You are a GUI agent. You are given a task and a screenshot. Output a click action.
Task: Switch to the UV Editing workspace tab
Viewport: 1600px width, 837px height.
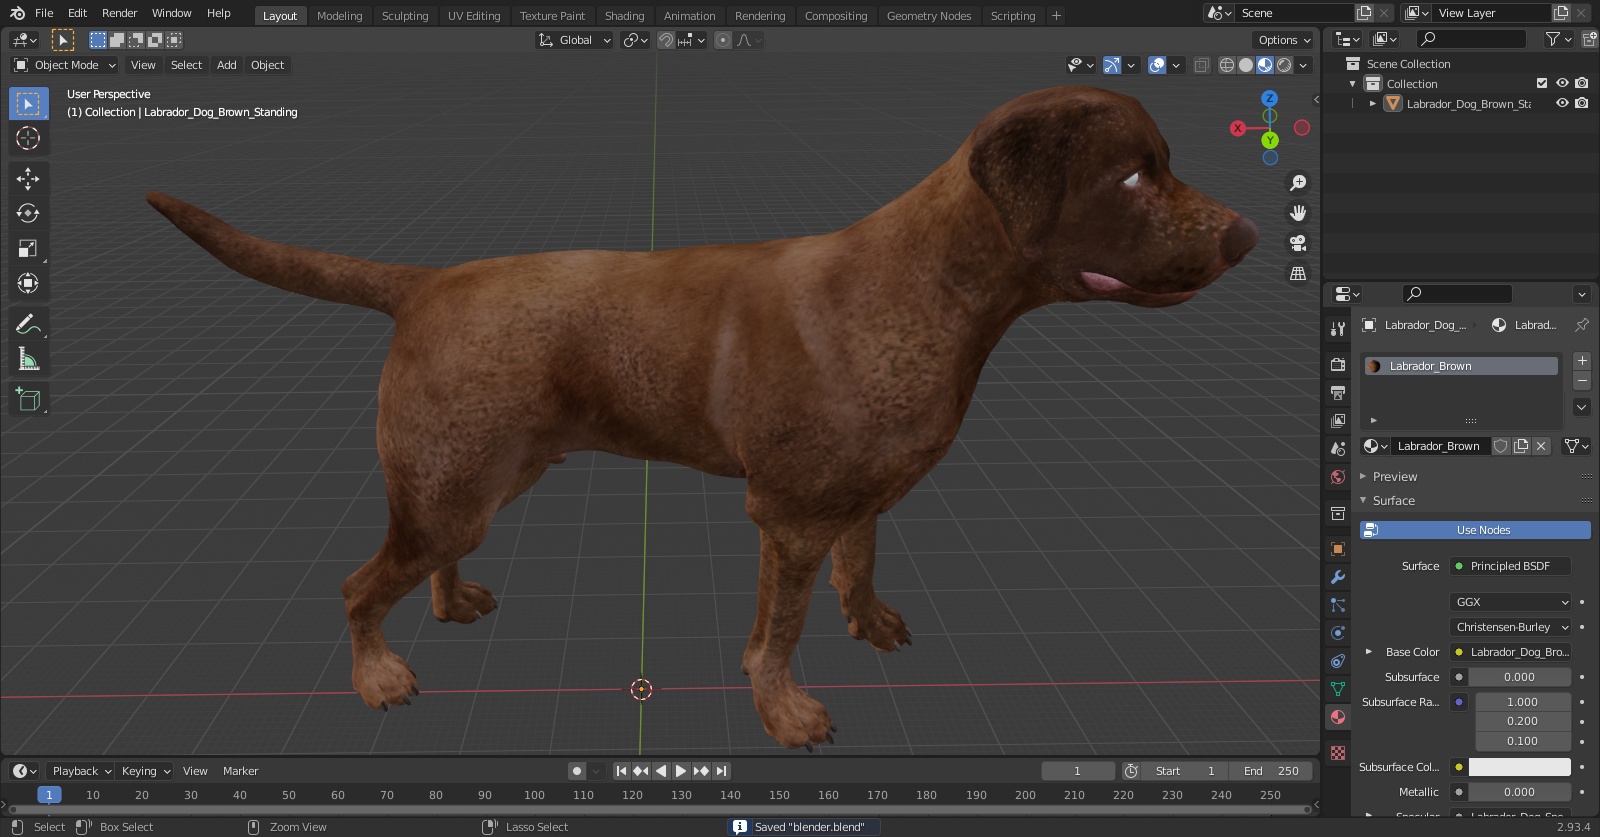tap(474, 15)
